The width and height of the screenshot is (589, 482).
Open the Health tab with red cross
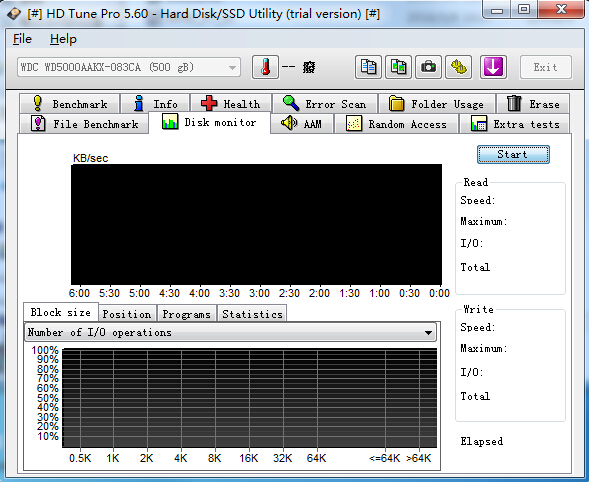pyautogui.click(x=231, y=103)
